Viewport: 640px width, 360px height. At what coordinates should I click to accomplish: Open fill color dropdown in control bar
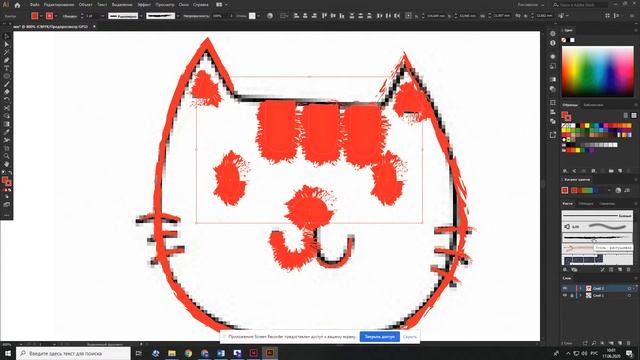(x=41, y=16)
